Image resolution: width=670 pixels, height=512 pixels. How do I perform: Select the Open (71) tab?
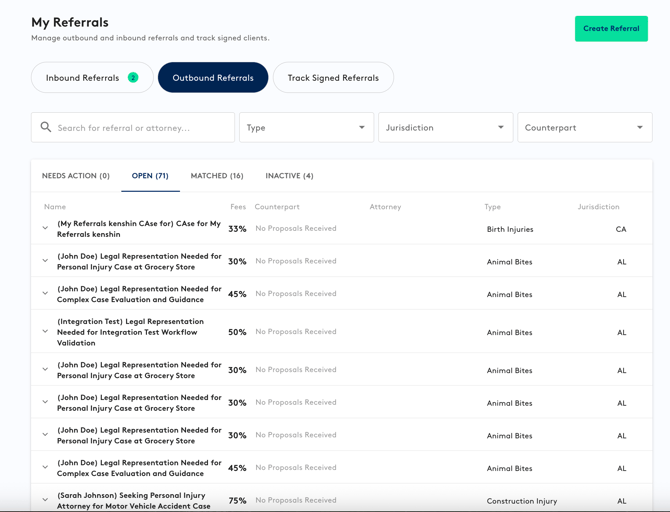(x=150, y=176)
